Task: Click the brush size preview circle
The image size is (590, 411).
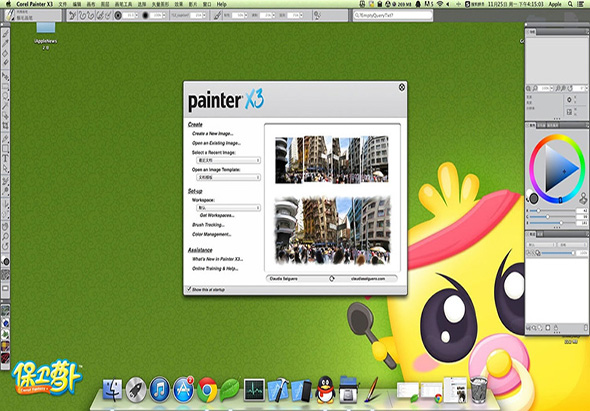Action: (117, 15)
